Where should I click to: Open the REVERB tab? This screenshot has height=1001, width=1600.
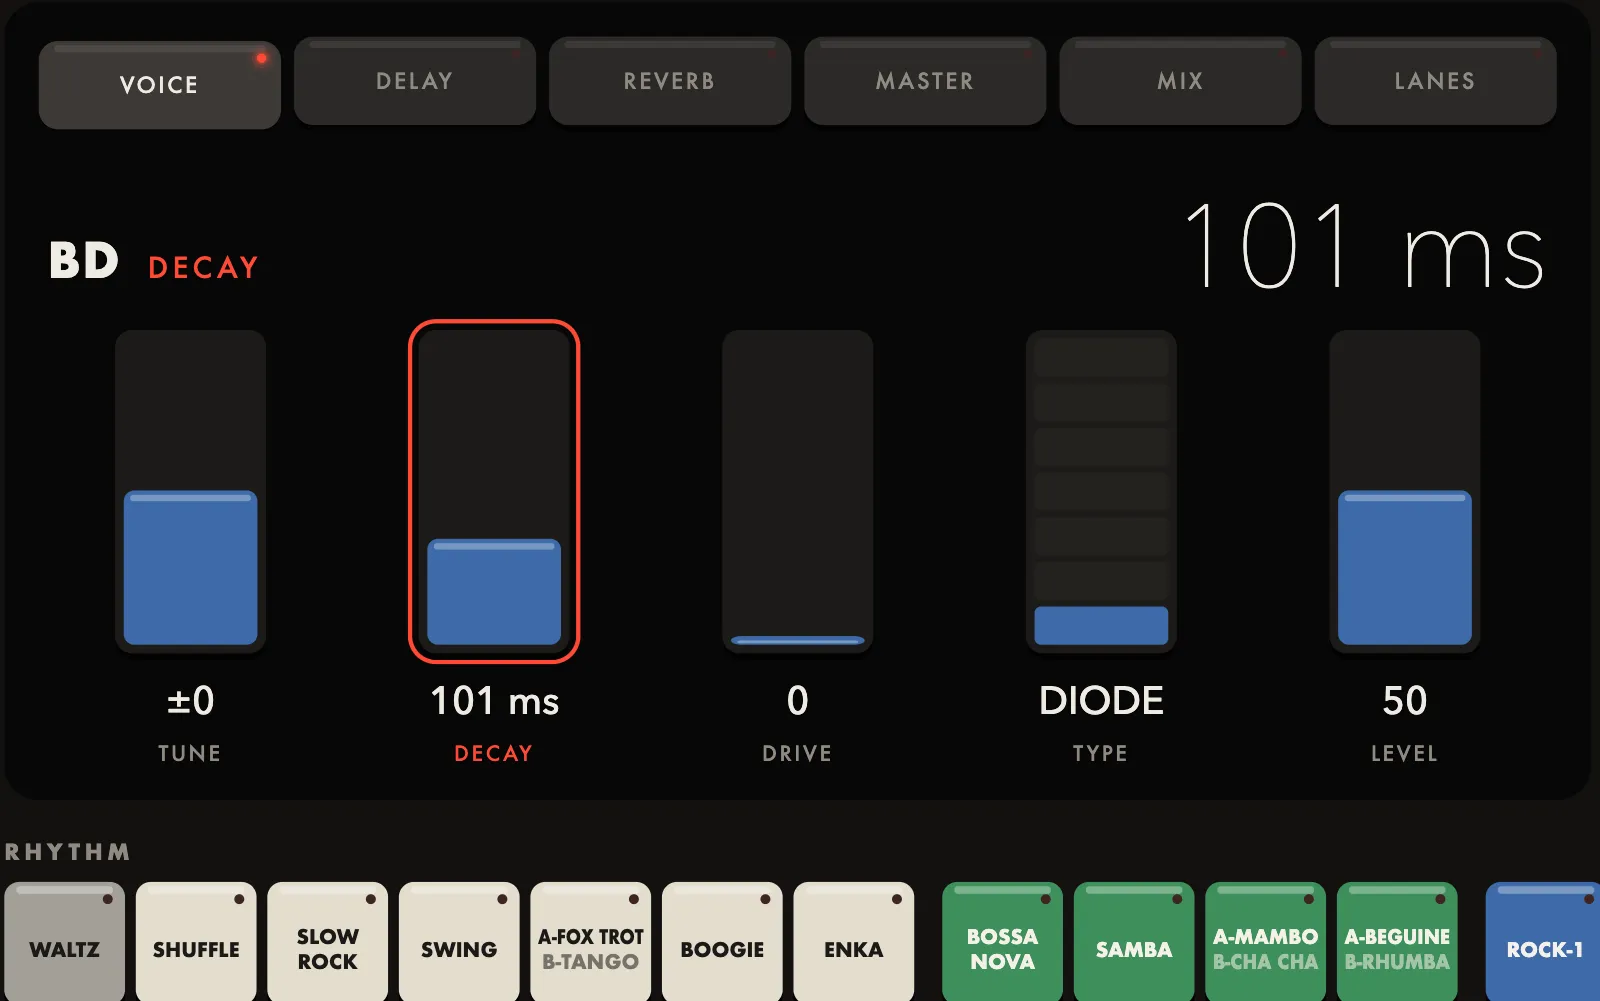[669, 81]
